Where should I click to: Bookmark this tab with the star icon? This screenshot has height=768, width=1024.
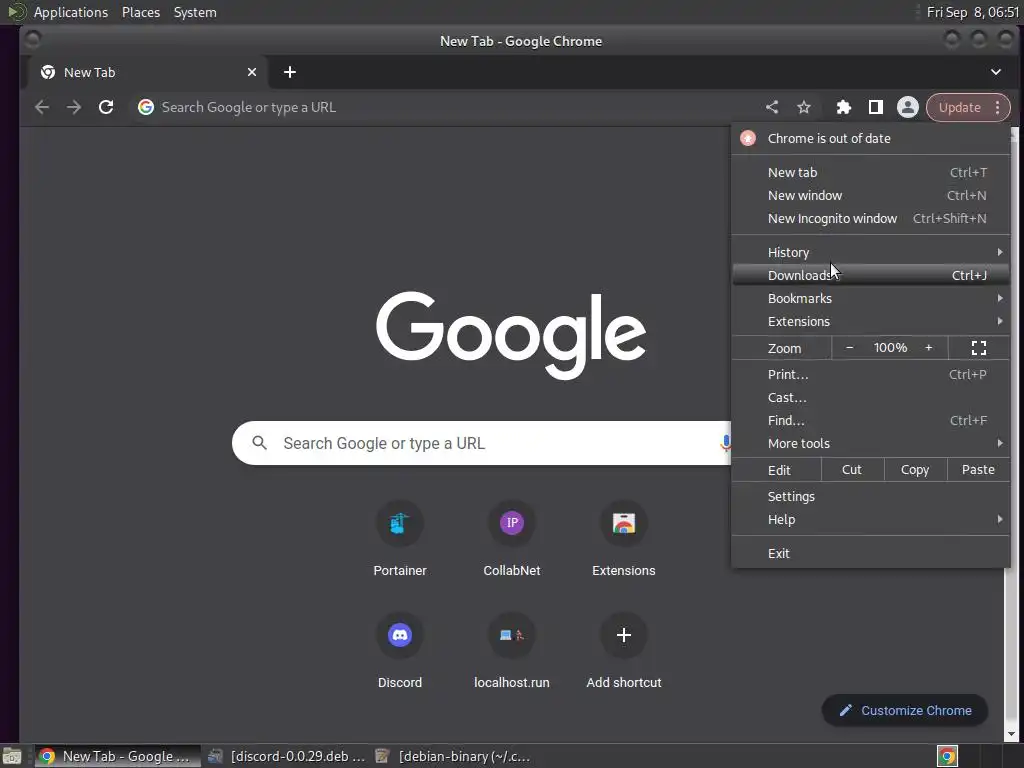pos(804,107)
